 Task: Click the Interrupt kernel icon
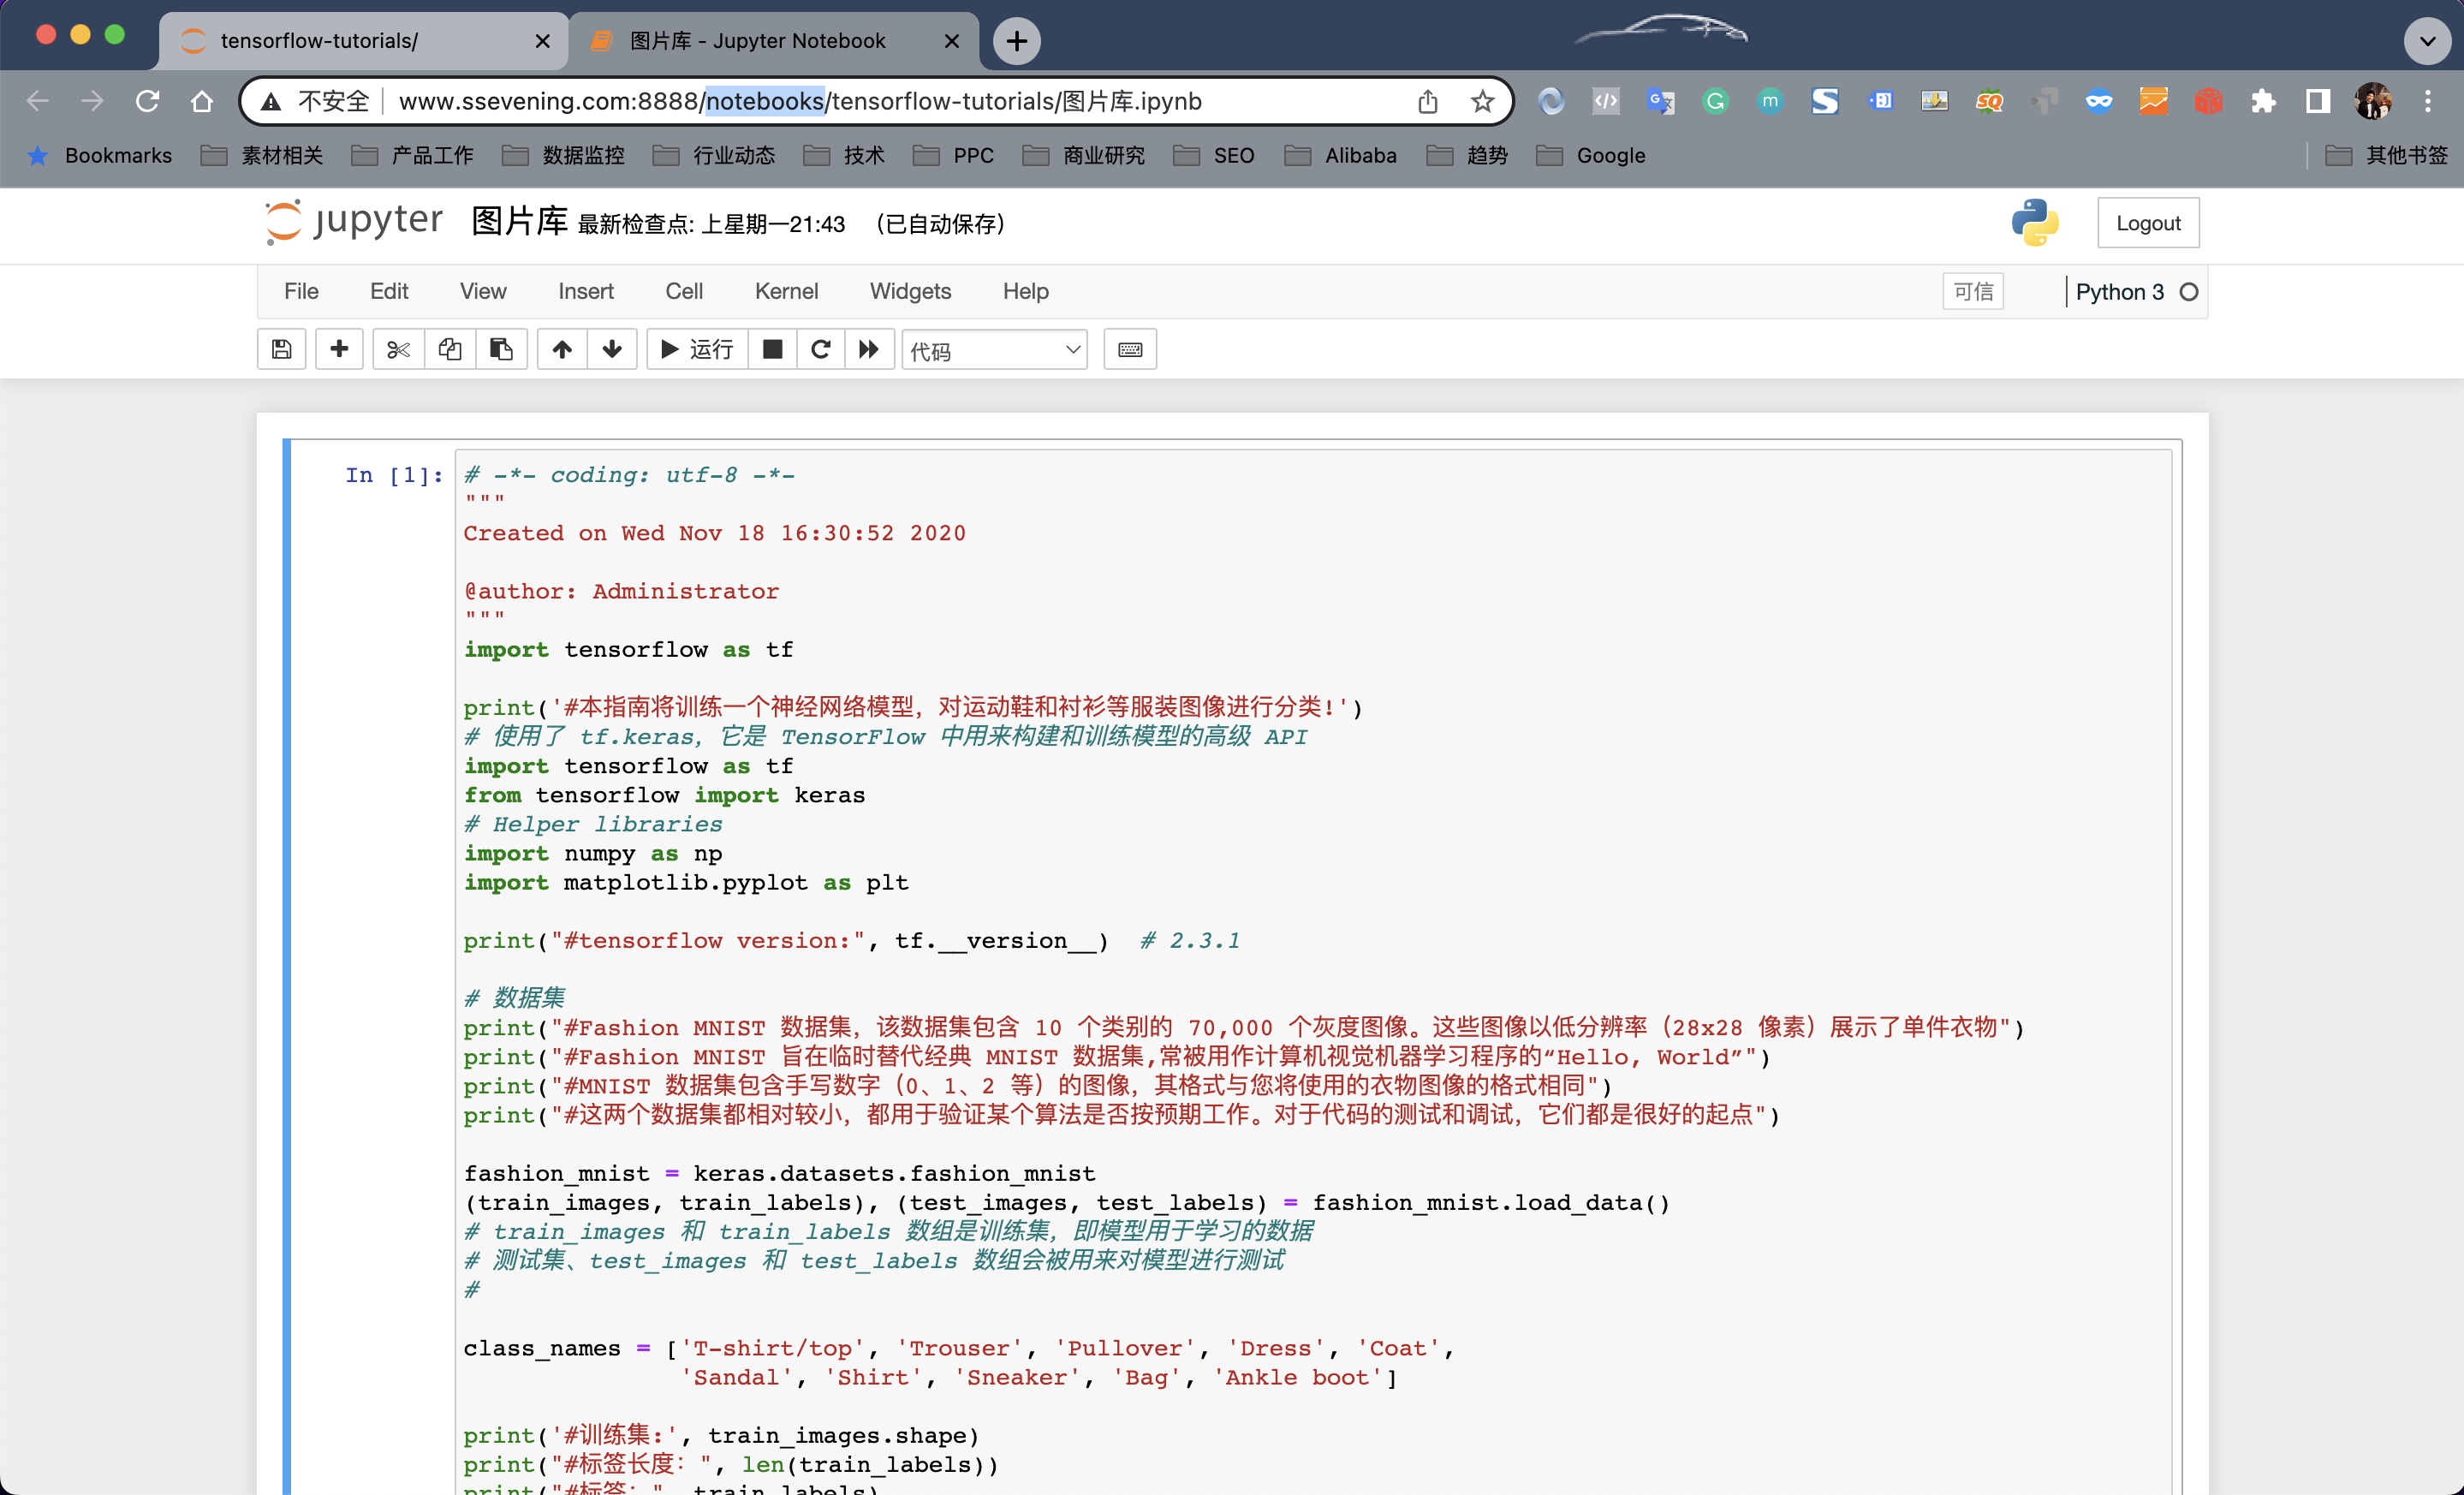coord(771,350)
